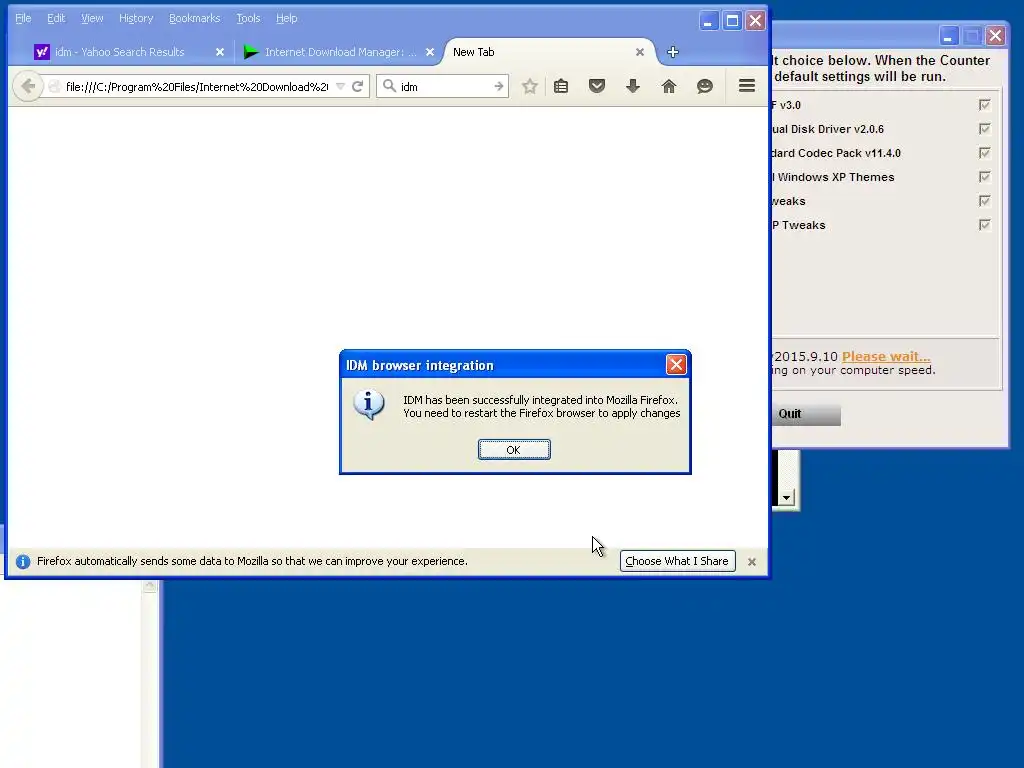This screenshot has height=768, width=1024.
Task: Toggle the 'weaks' item checkbox
Action: click(985, 201)
